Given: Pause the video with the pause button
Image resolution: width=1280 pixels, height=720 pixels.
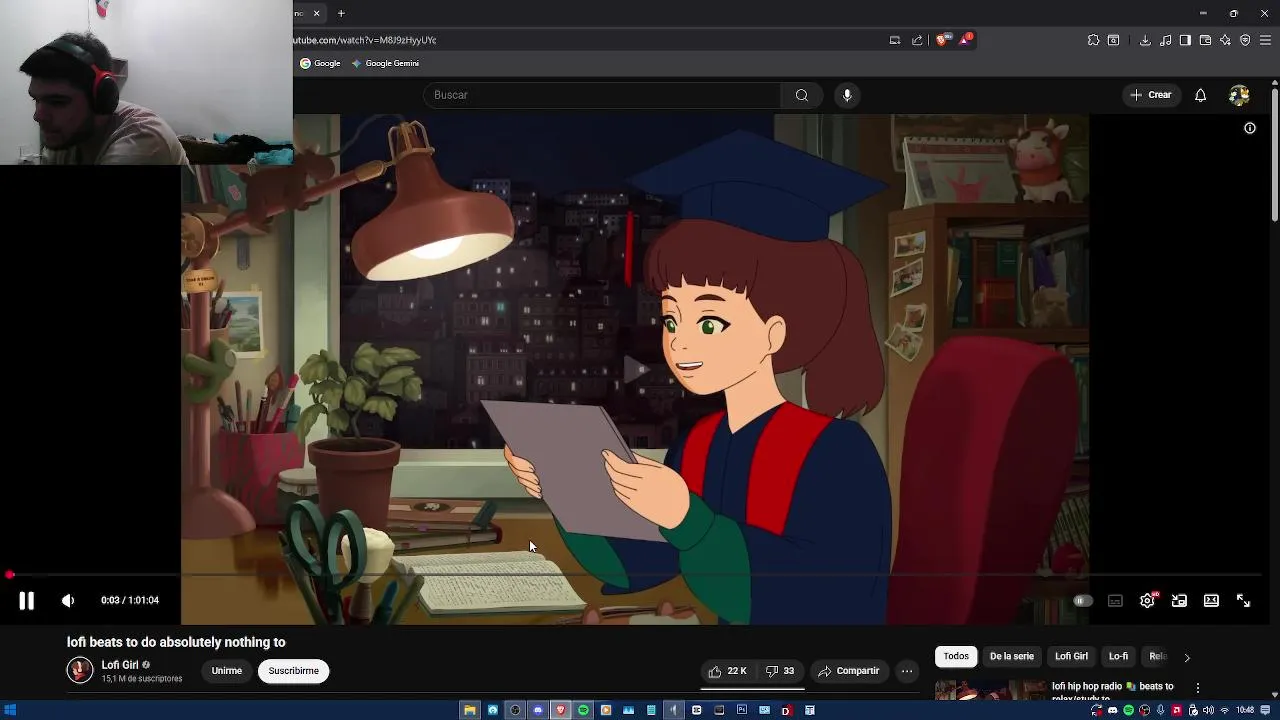Looking at the screenshot, I should 27,600.
